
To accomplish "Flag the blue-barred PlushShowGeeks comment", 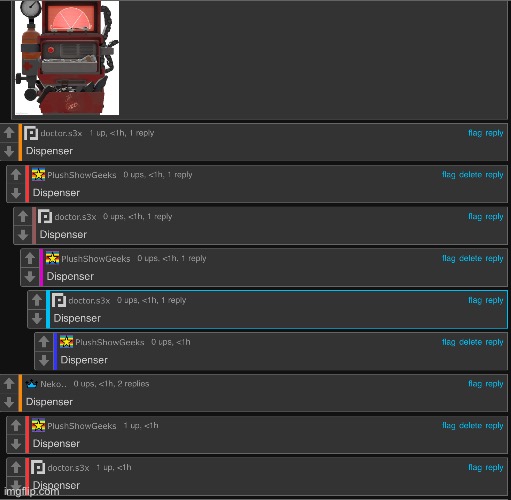I will (449, 342).
